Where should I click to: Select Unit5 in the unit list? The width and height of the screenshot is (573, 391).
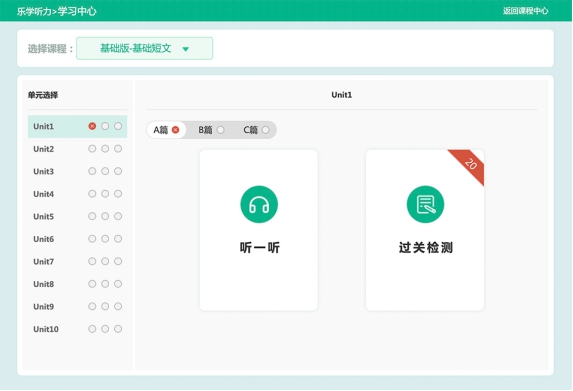(x=77, y=216)
